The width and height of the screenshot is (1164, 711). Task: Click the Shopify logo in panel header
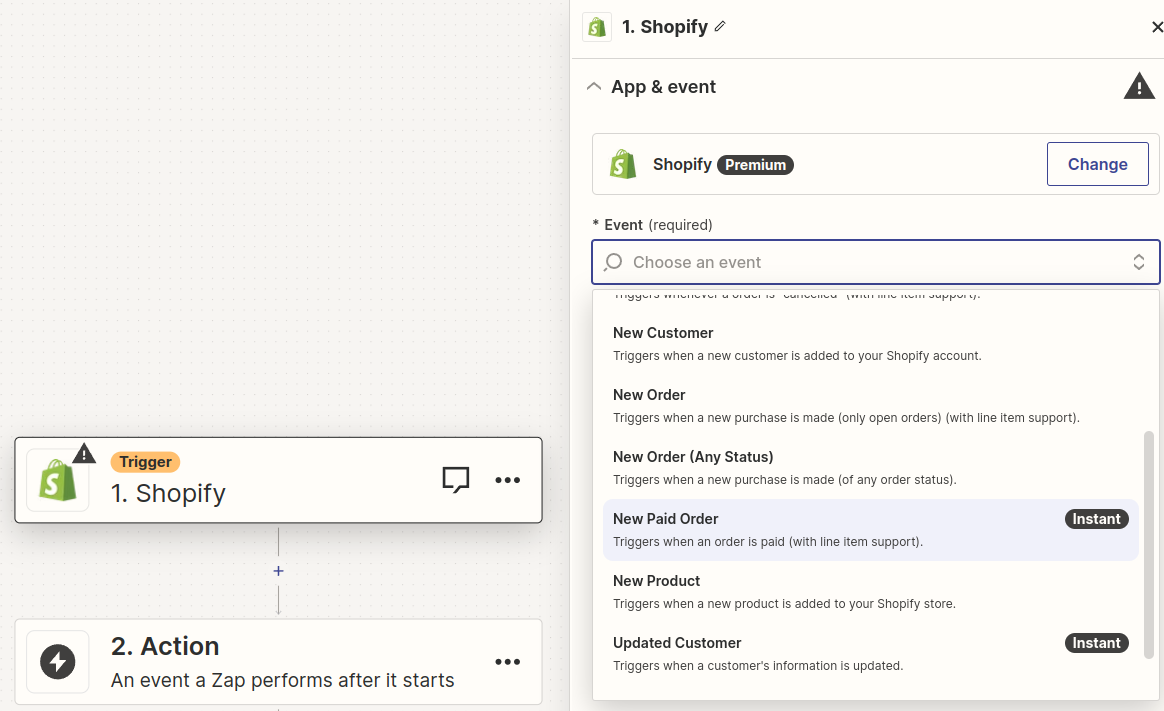tap(597, 27)
